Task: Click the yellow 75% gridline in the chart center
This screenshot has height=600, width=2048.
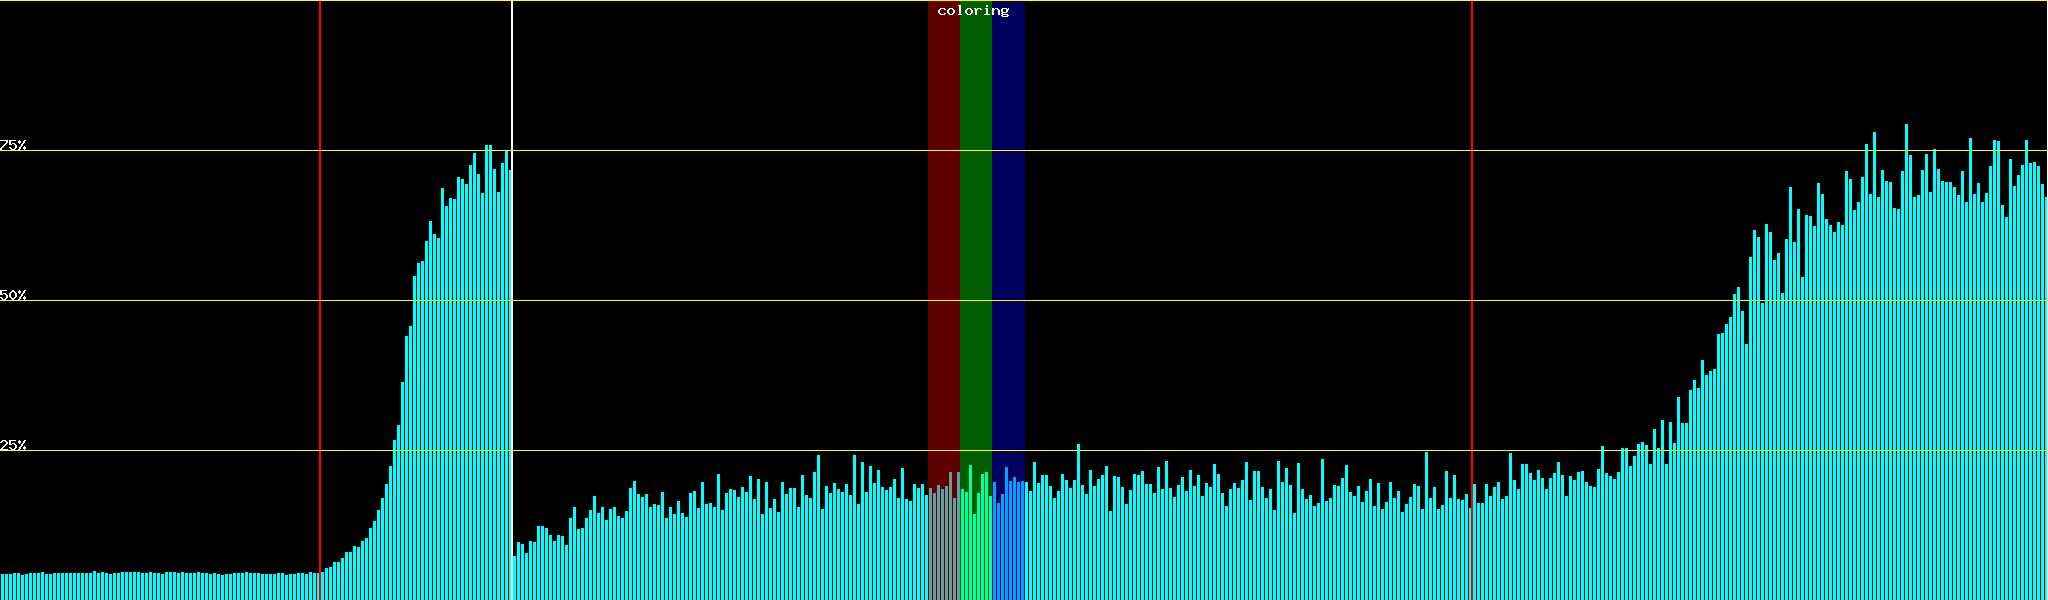Action: point(1200,151)
